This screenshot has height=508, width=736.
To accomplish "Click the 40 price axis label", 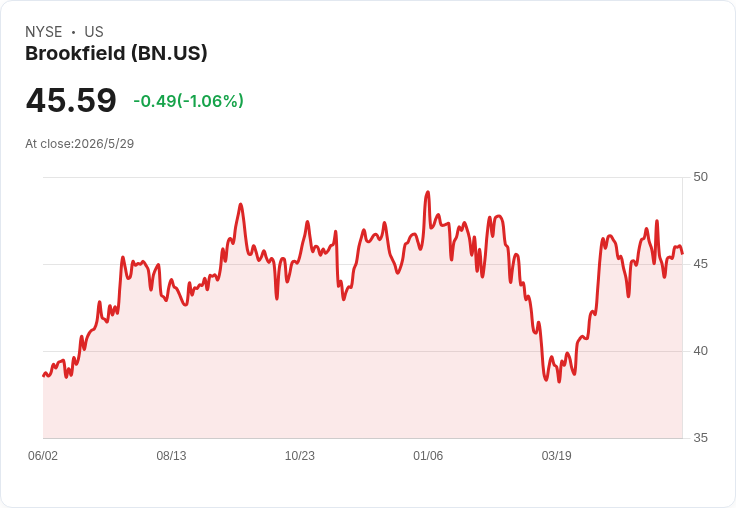I will pos(700,351).
